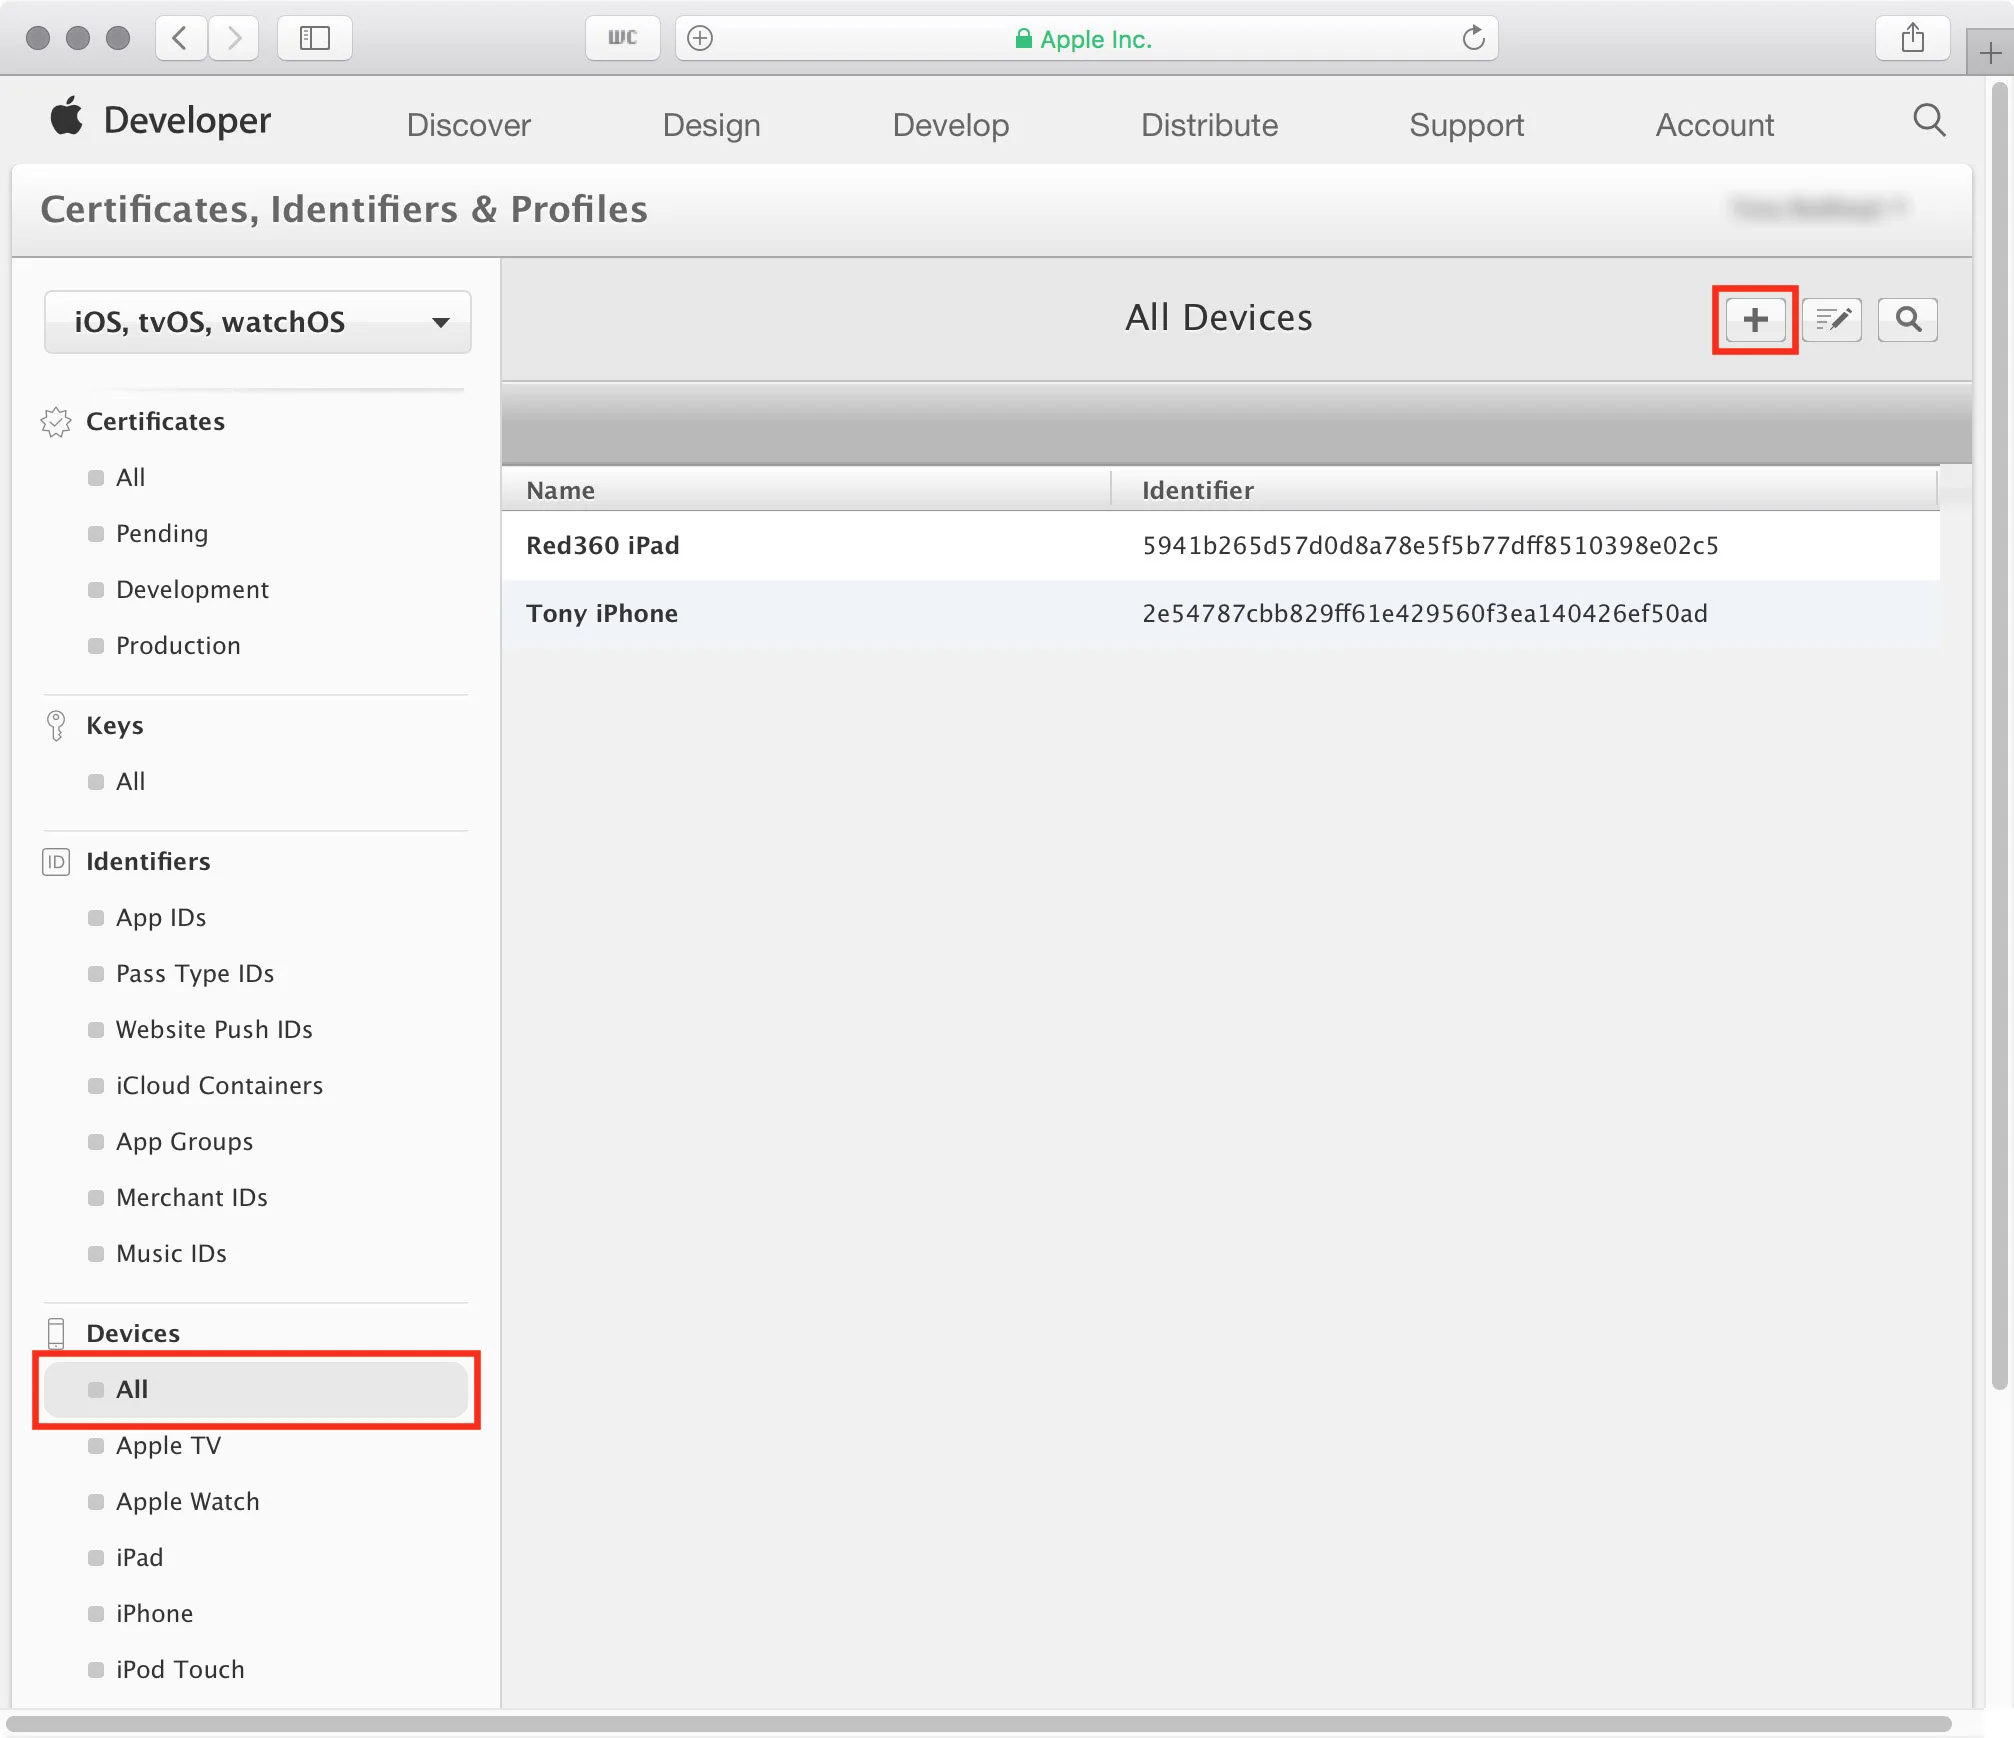Sort by the Identifier column header

point(1524,490)
